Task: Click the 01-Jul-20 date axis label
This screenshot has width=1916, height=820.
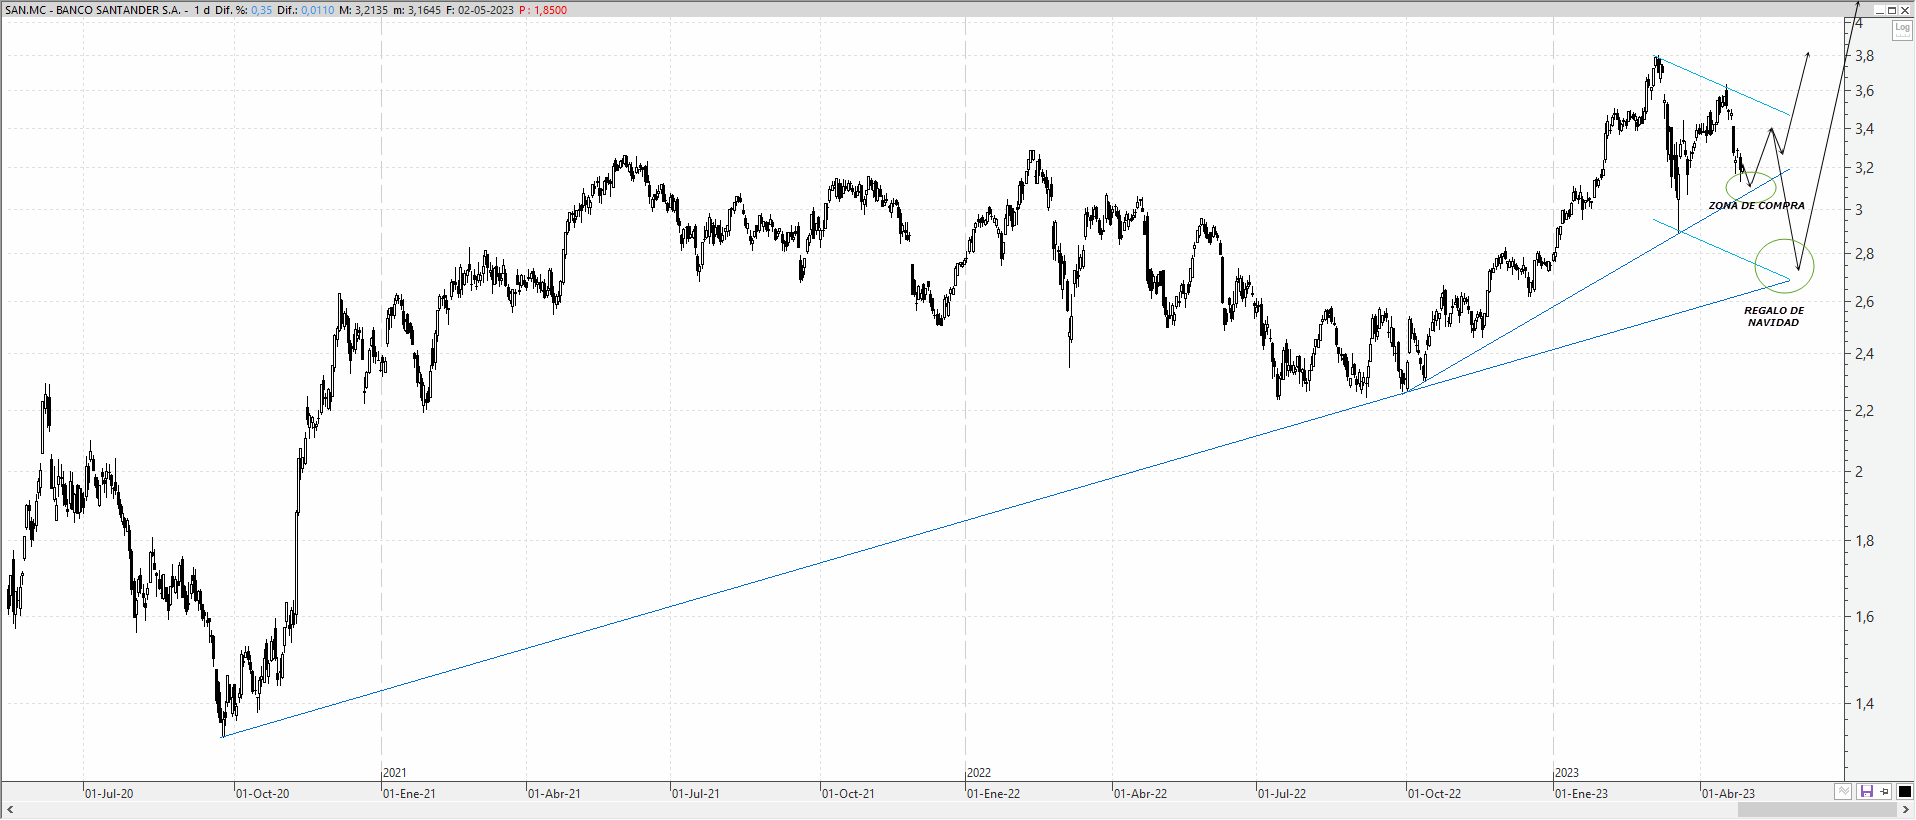Action: click(109, 794)
